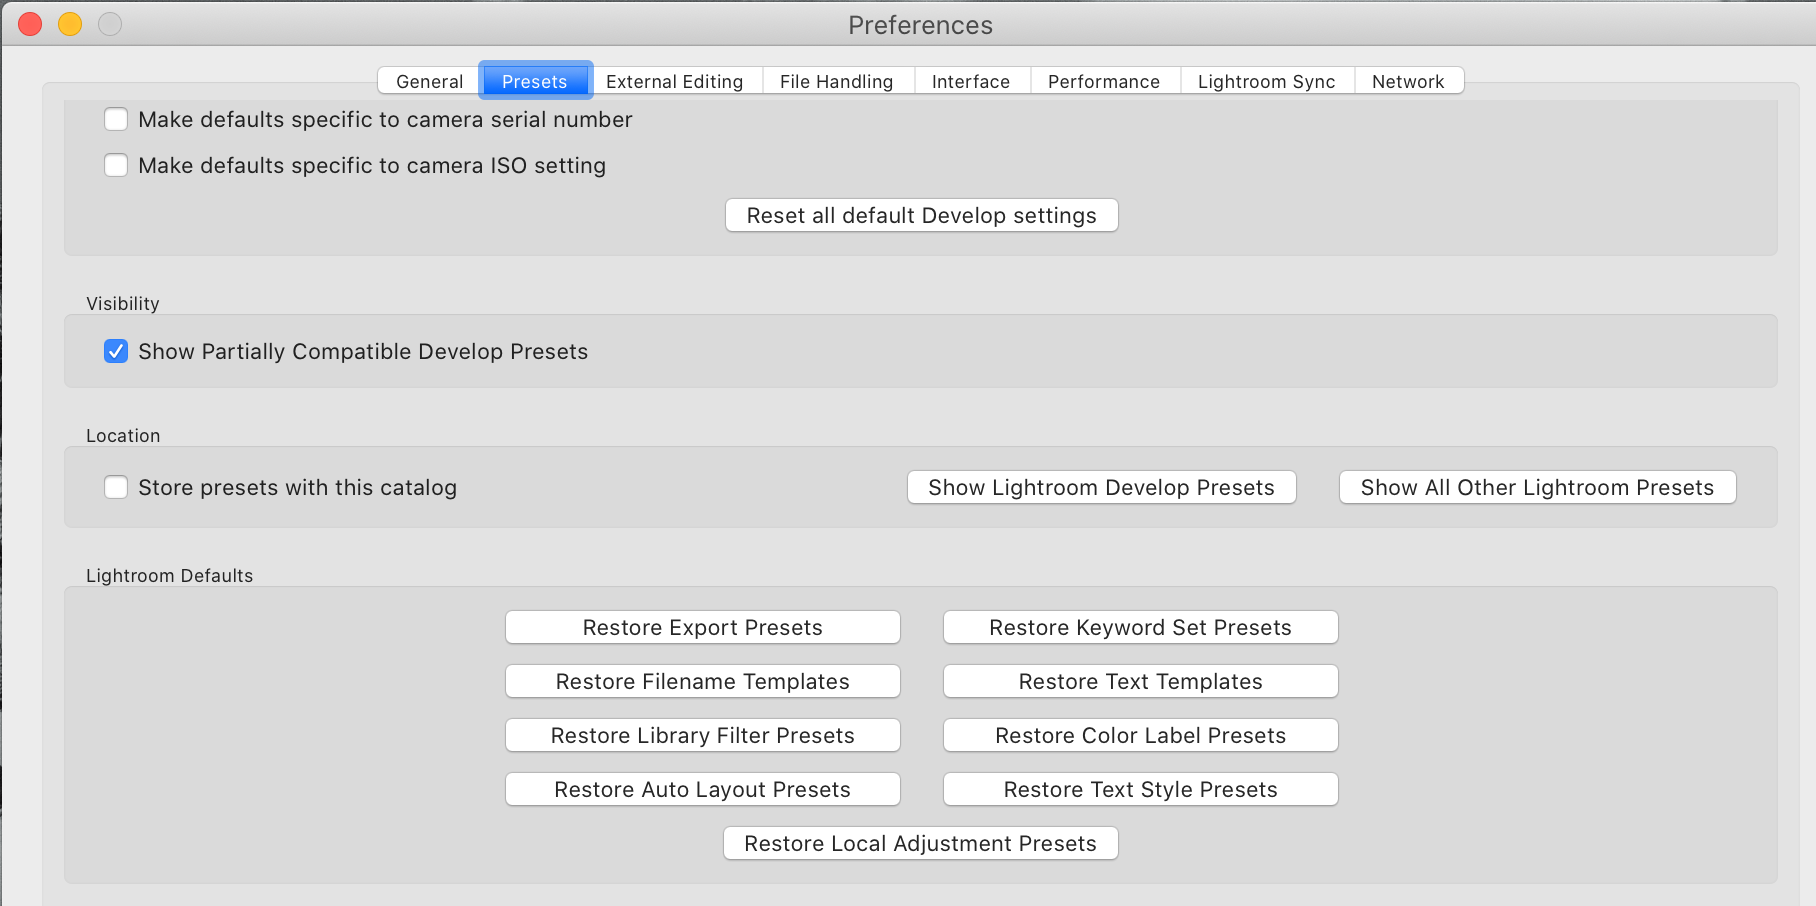The image size is (1816, 906).
Task: Close the Preferences window with red button
Action: (x=30, y=24)
